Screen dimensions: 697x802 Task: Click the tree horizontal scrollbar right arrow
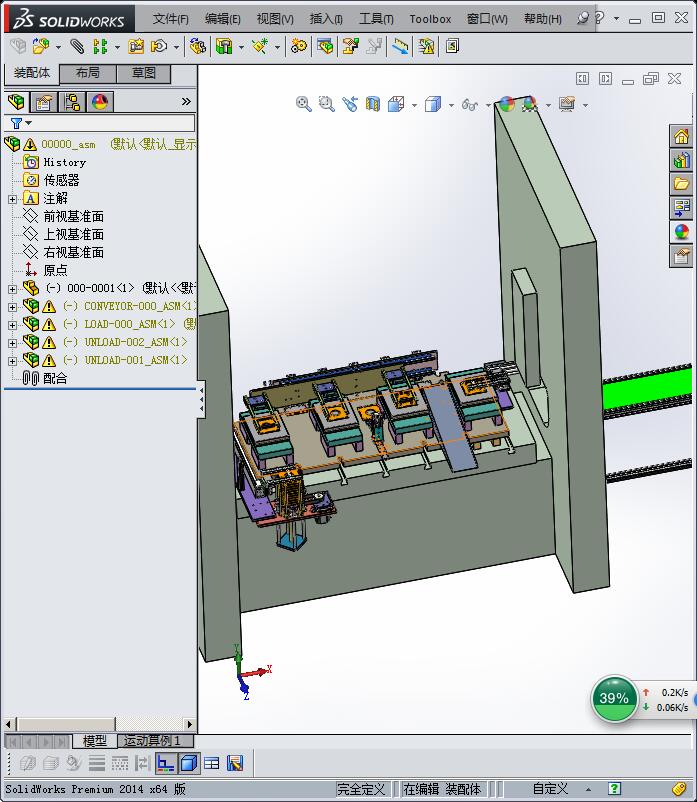coord(190,724)
